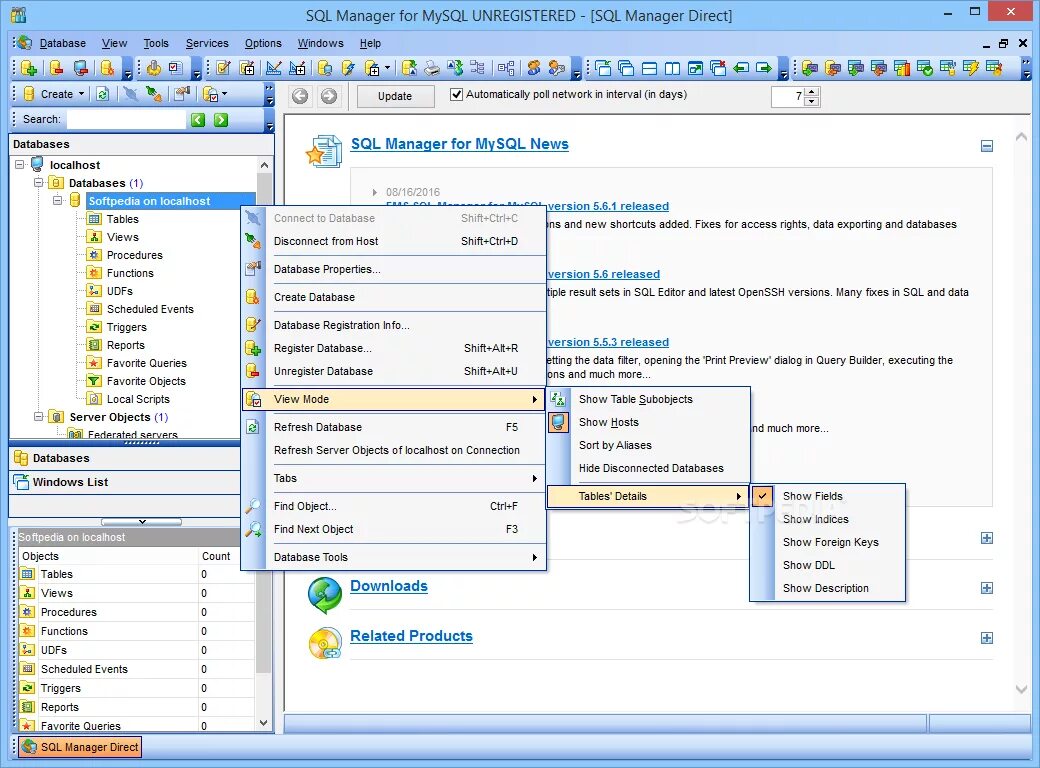Open the Downloads link
Viewport: 1040px width, 768px height.
(x=389, y=586)
